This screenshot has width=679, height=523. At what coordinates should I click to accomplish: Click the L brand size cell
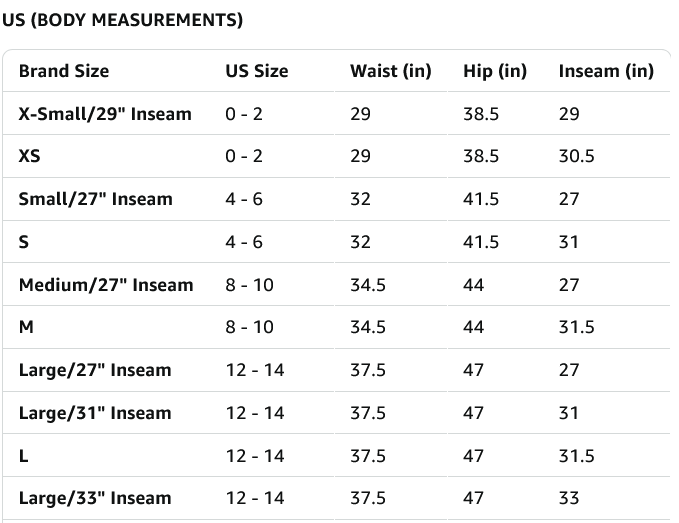[23, 456]
